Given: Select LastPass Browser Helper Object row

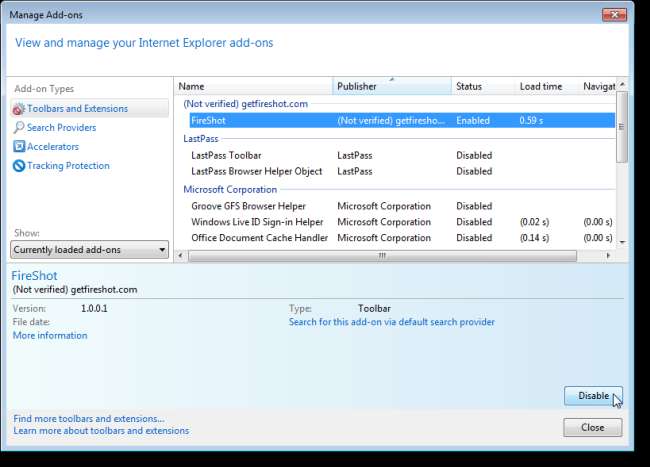Looking at the screenshot, I should 402,171.
